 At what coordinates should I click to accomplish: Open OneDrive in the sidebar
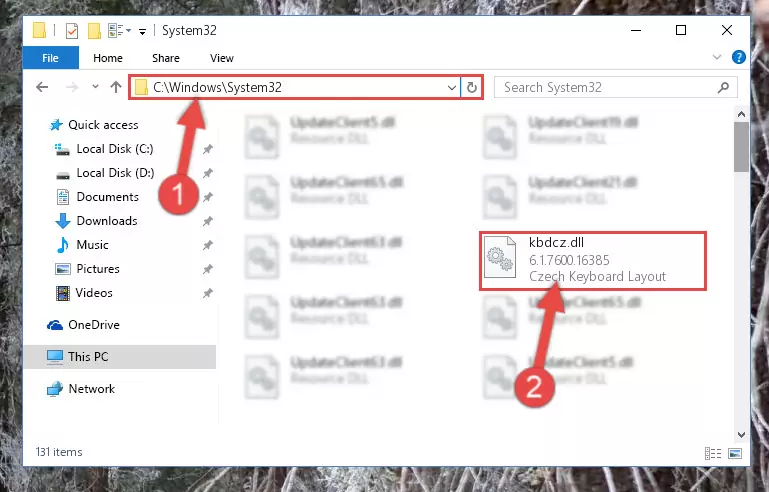[93, 325]
